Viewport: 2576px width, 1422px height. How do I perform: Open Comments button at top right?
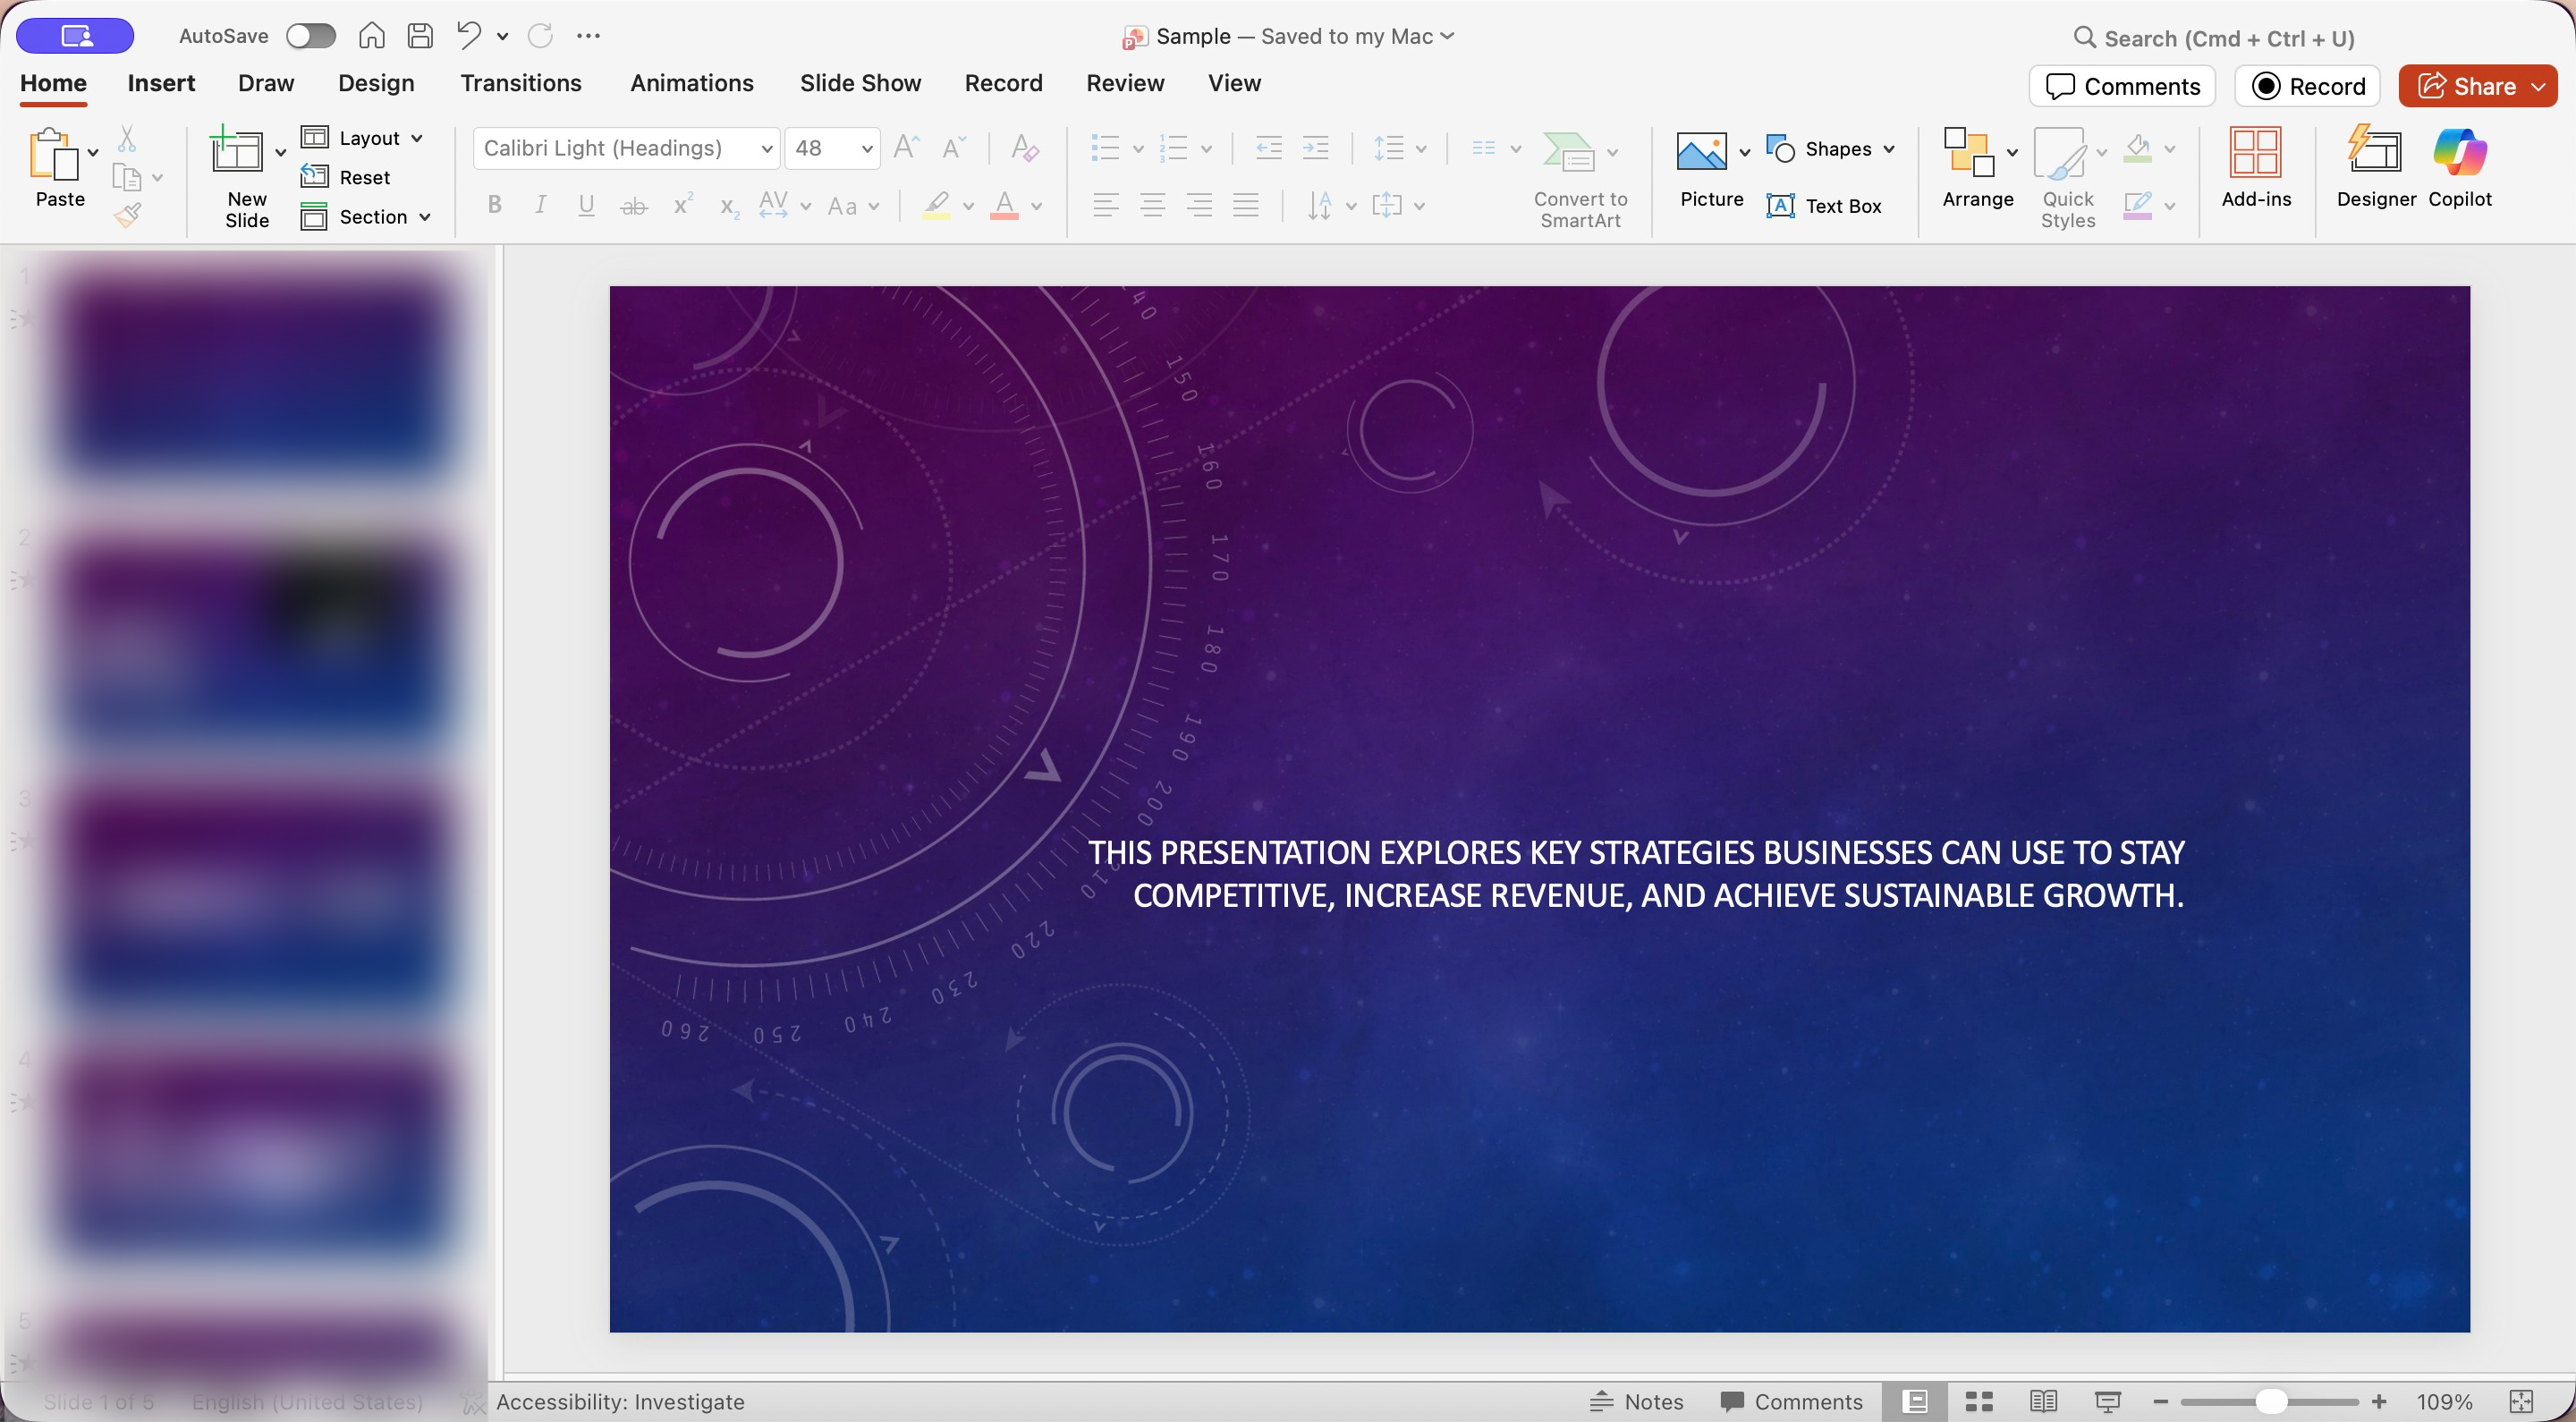pos(2122,86)
